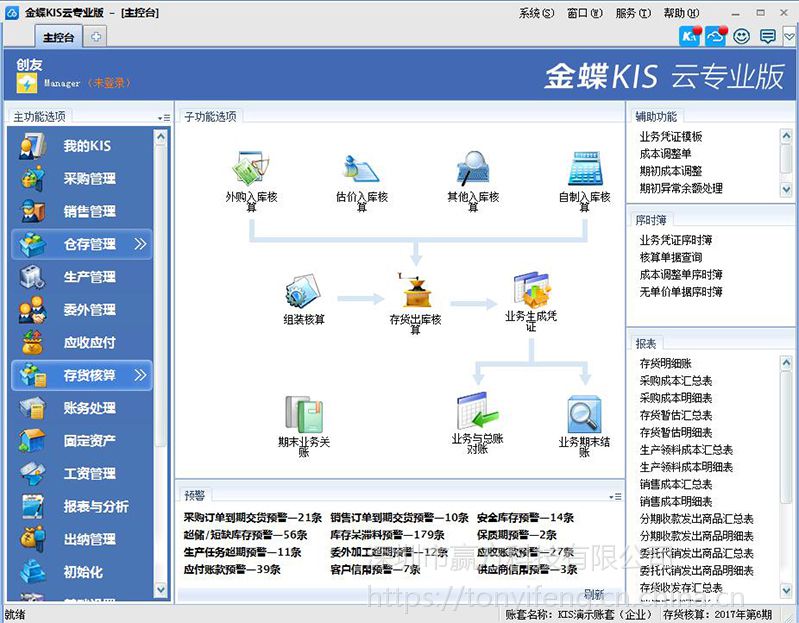799x623 pixels.
Task: Open the 采购成本汇总表 report
Action: pos(676,381)
